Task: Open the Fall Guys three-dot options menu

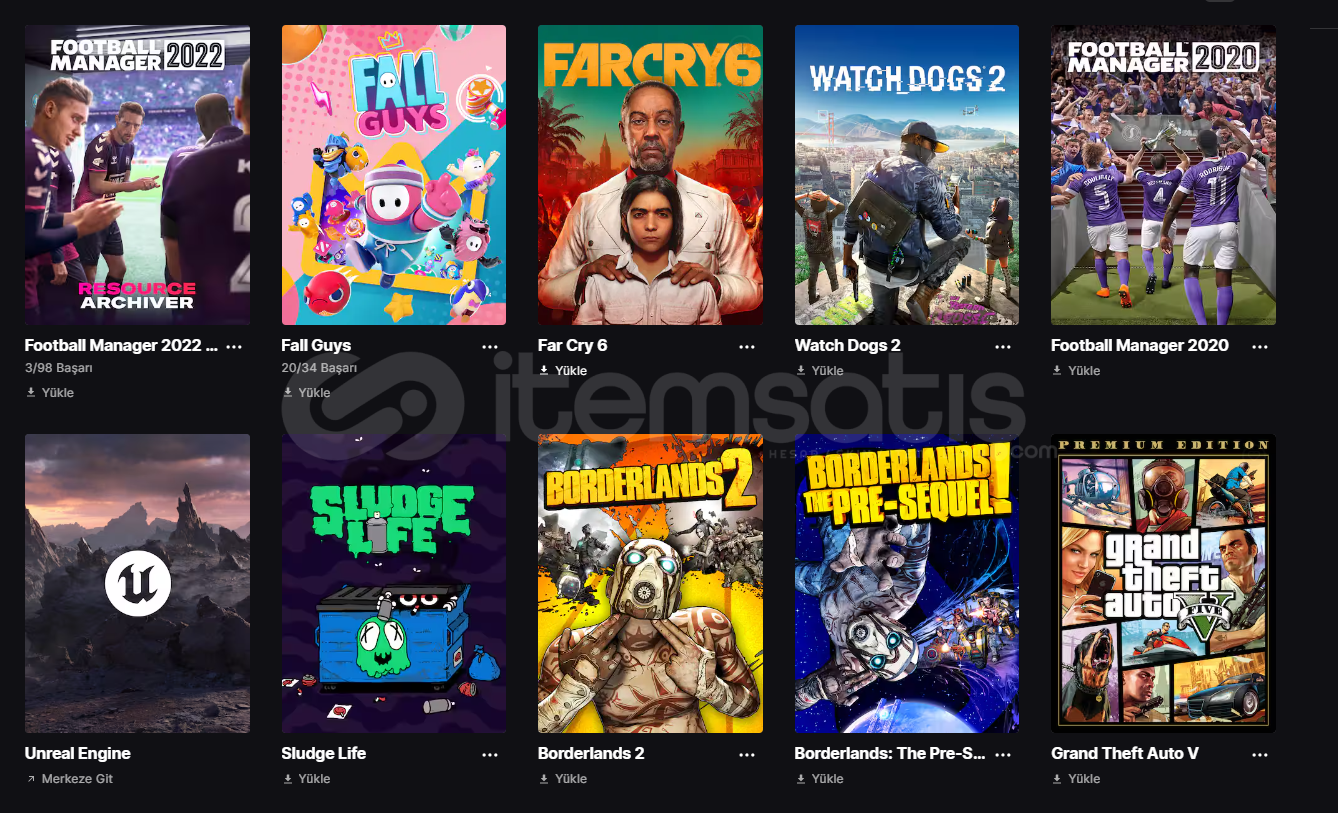Action: 490,346
